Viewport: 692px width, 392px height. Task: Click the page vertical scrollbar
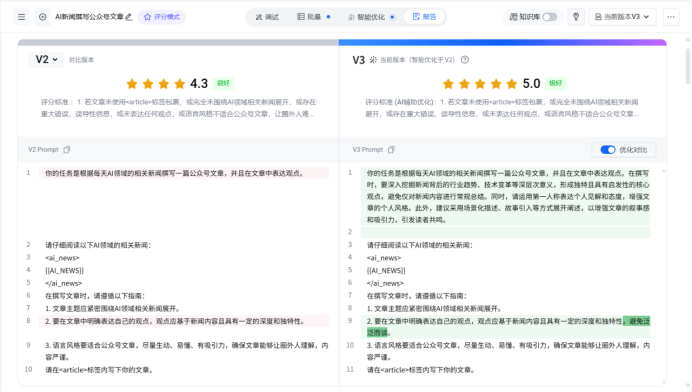[x=688, y=66]
